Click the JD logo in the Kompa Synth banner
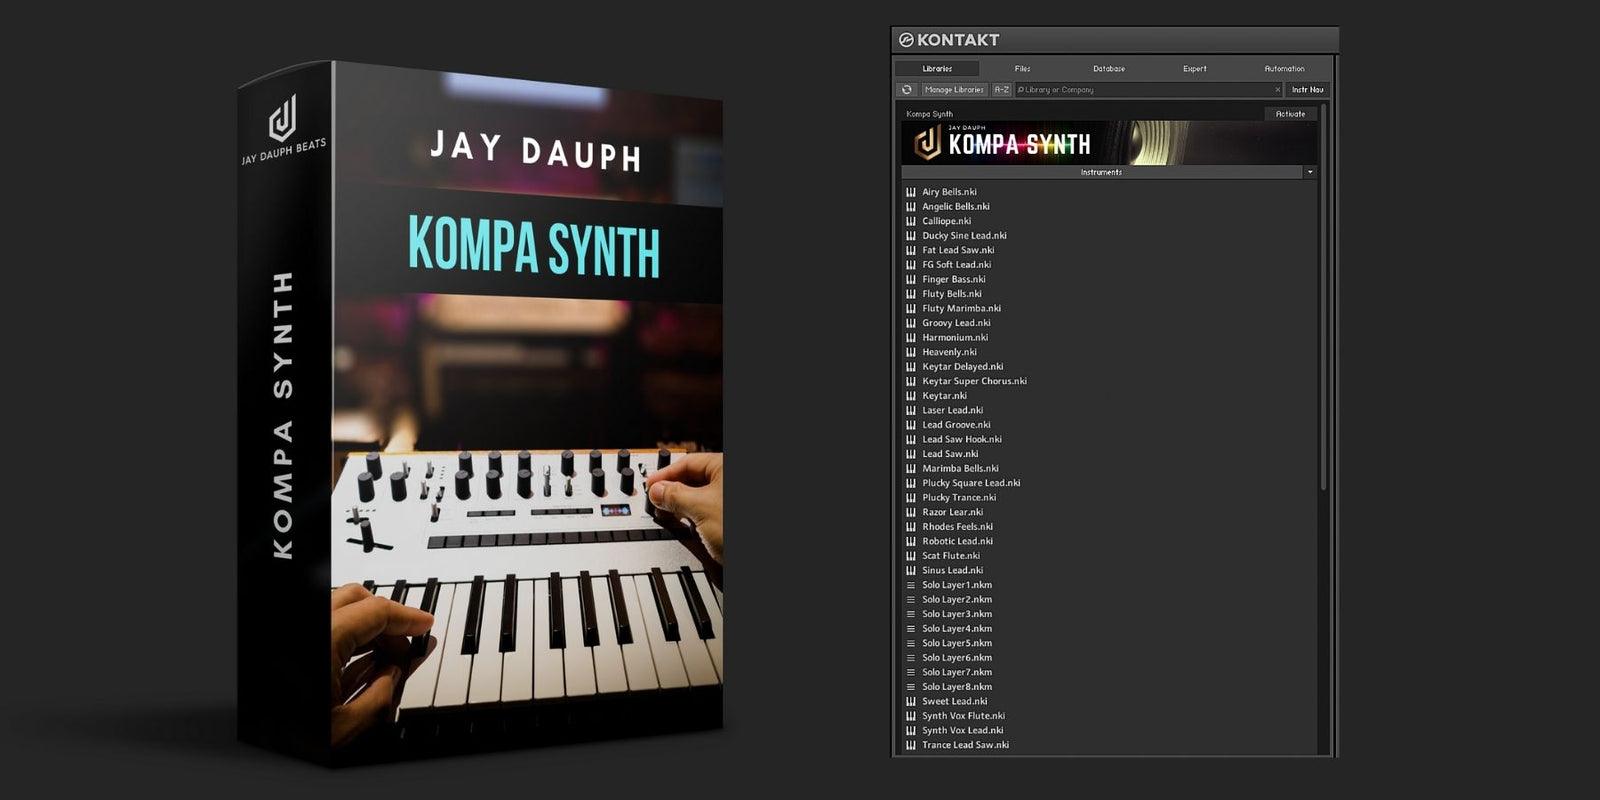Image resolution: width=1600 pixels, height=800 pixels. click(928, 145)
